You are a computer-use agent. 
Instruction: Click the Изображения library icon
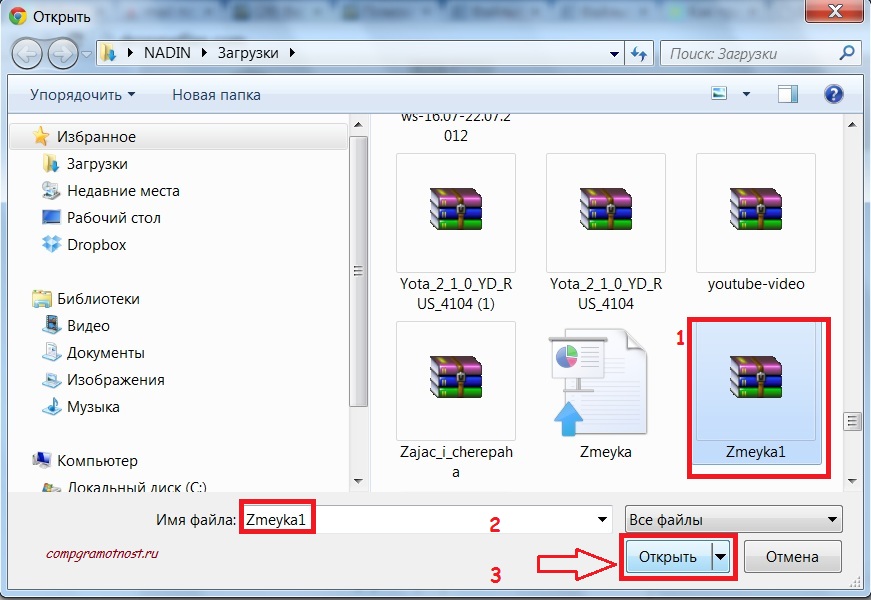pyautogui.click(x=52, y=379)
